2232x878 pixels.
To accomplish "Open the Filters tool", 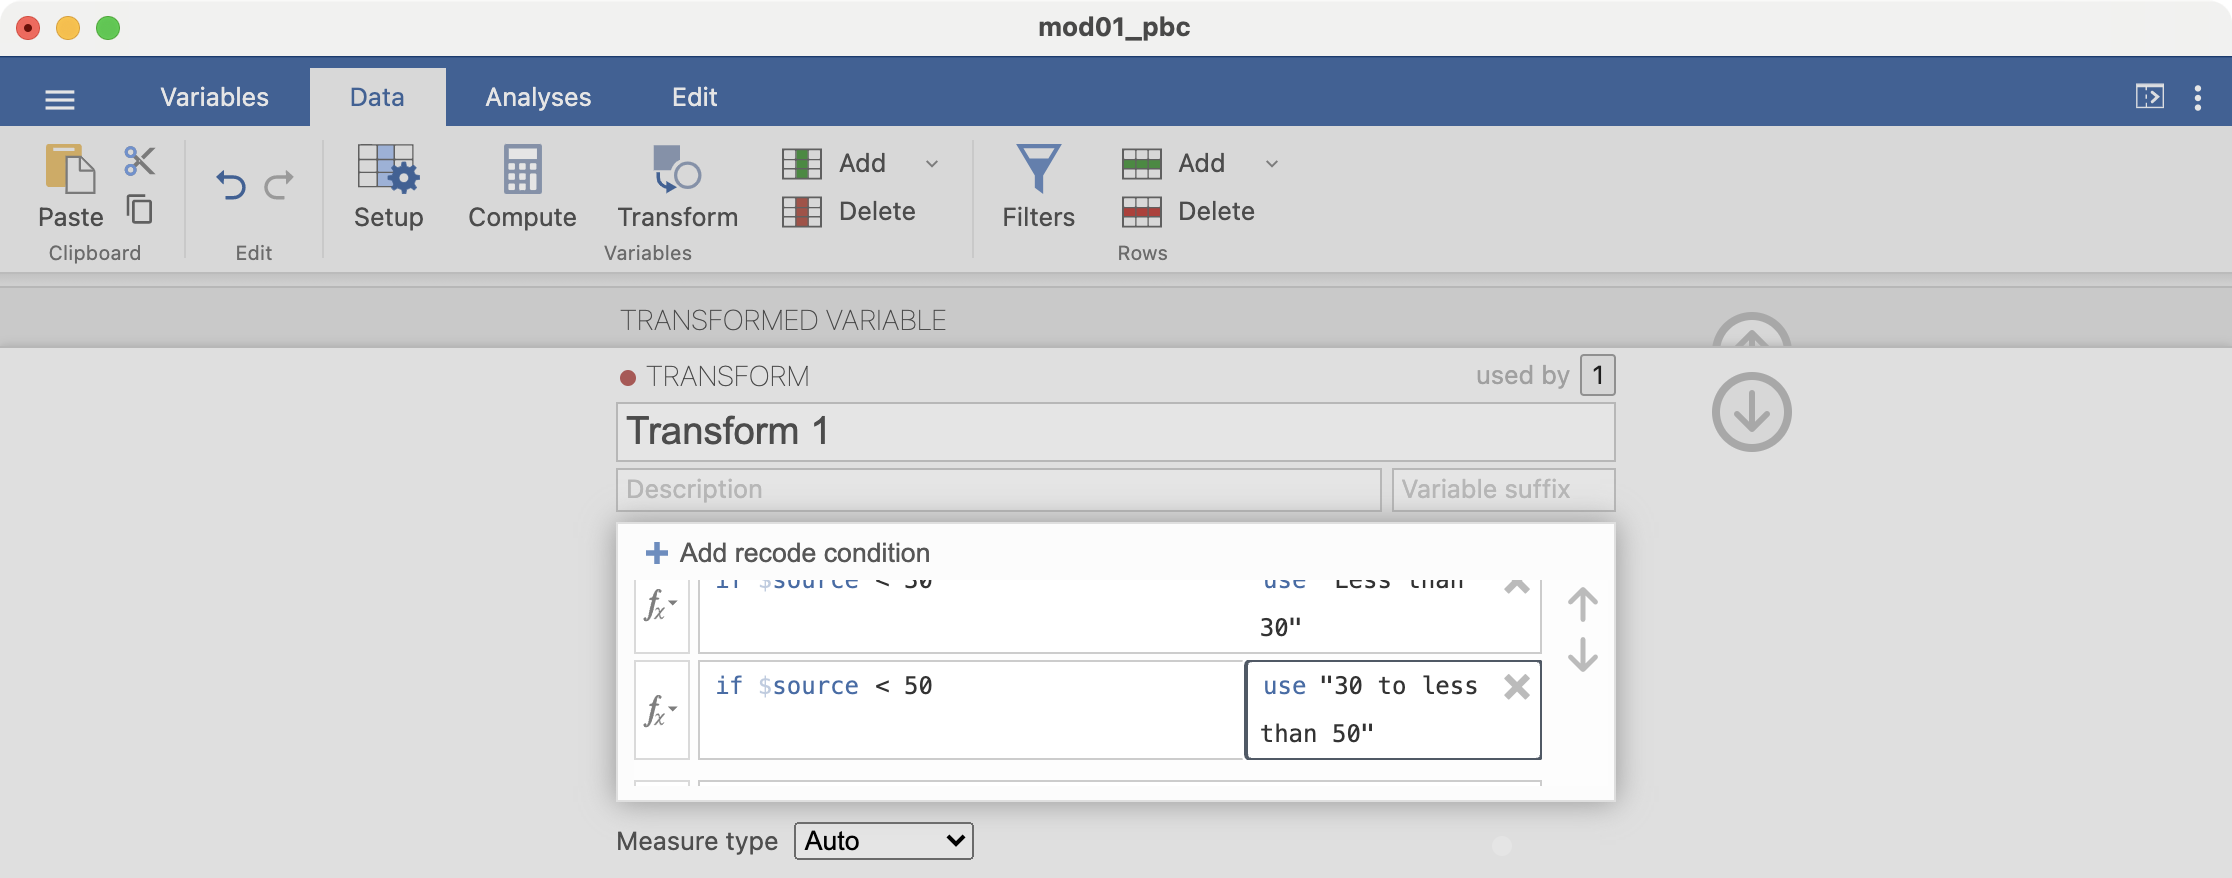I will click(1038, 187).
